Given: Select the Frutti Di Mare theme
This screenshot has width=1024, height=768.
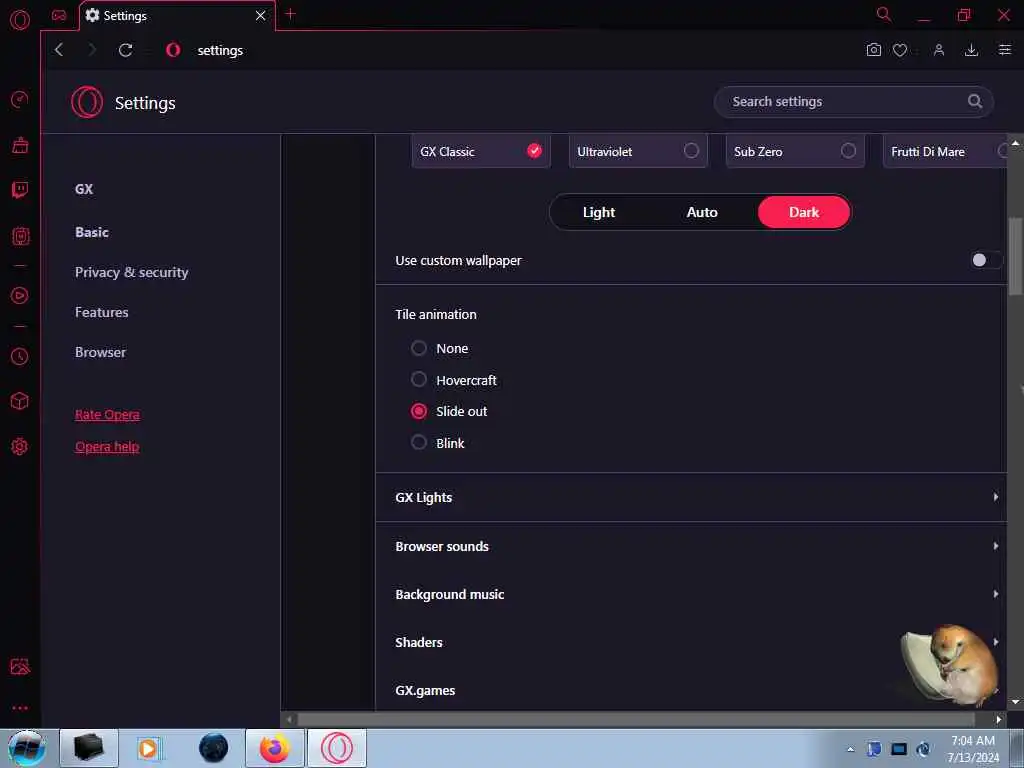Looking at the screenshot, I should pos(945,152).
